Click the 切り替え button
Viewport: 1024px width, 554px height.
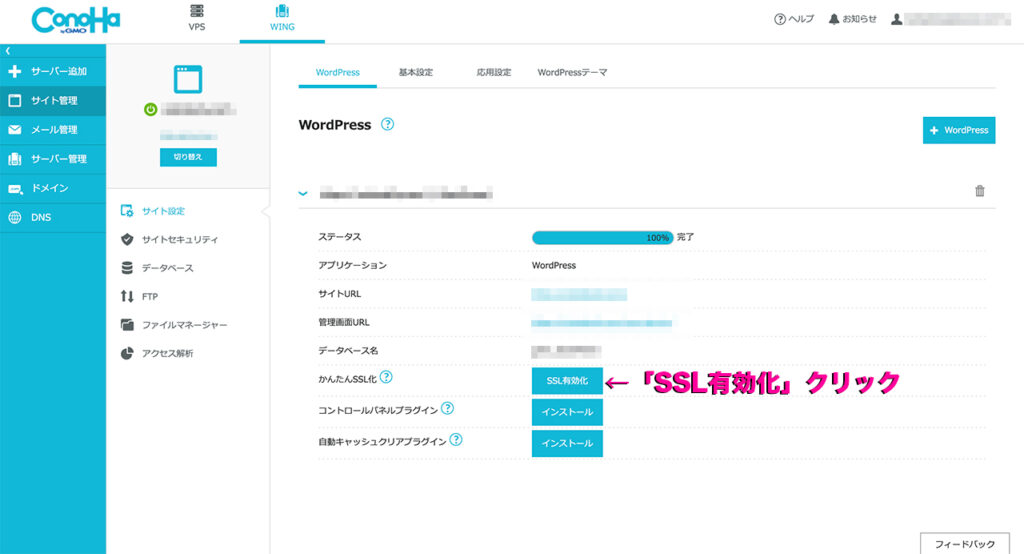point(188,157)
